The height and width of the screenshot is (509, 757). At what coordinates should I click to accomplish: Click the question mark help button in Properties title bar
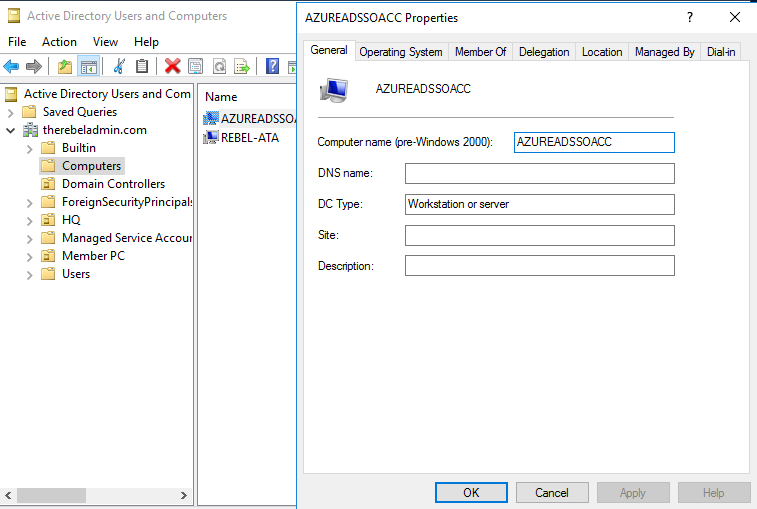(x=690, y=17)
